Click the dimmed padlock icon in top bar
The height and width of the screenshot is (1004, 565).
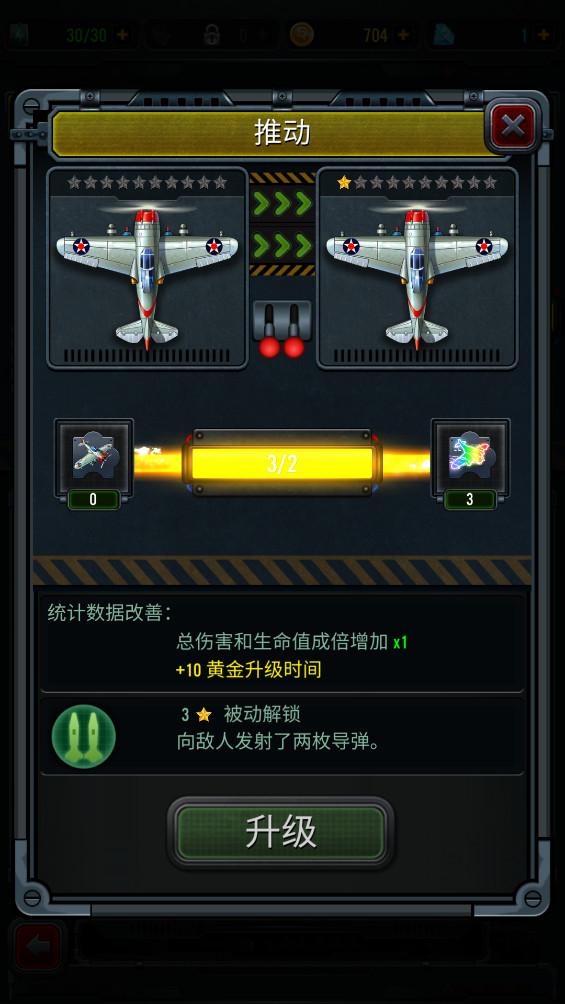point(212,35)
